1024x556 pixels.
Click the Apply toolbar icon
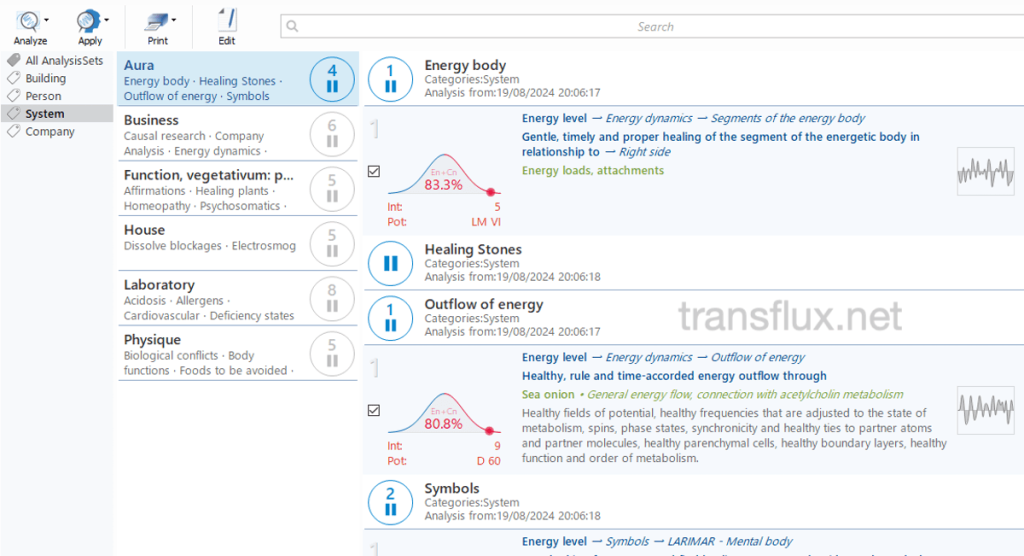point(87,20)
